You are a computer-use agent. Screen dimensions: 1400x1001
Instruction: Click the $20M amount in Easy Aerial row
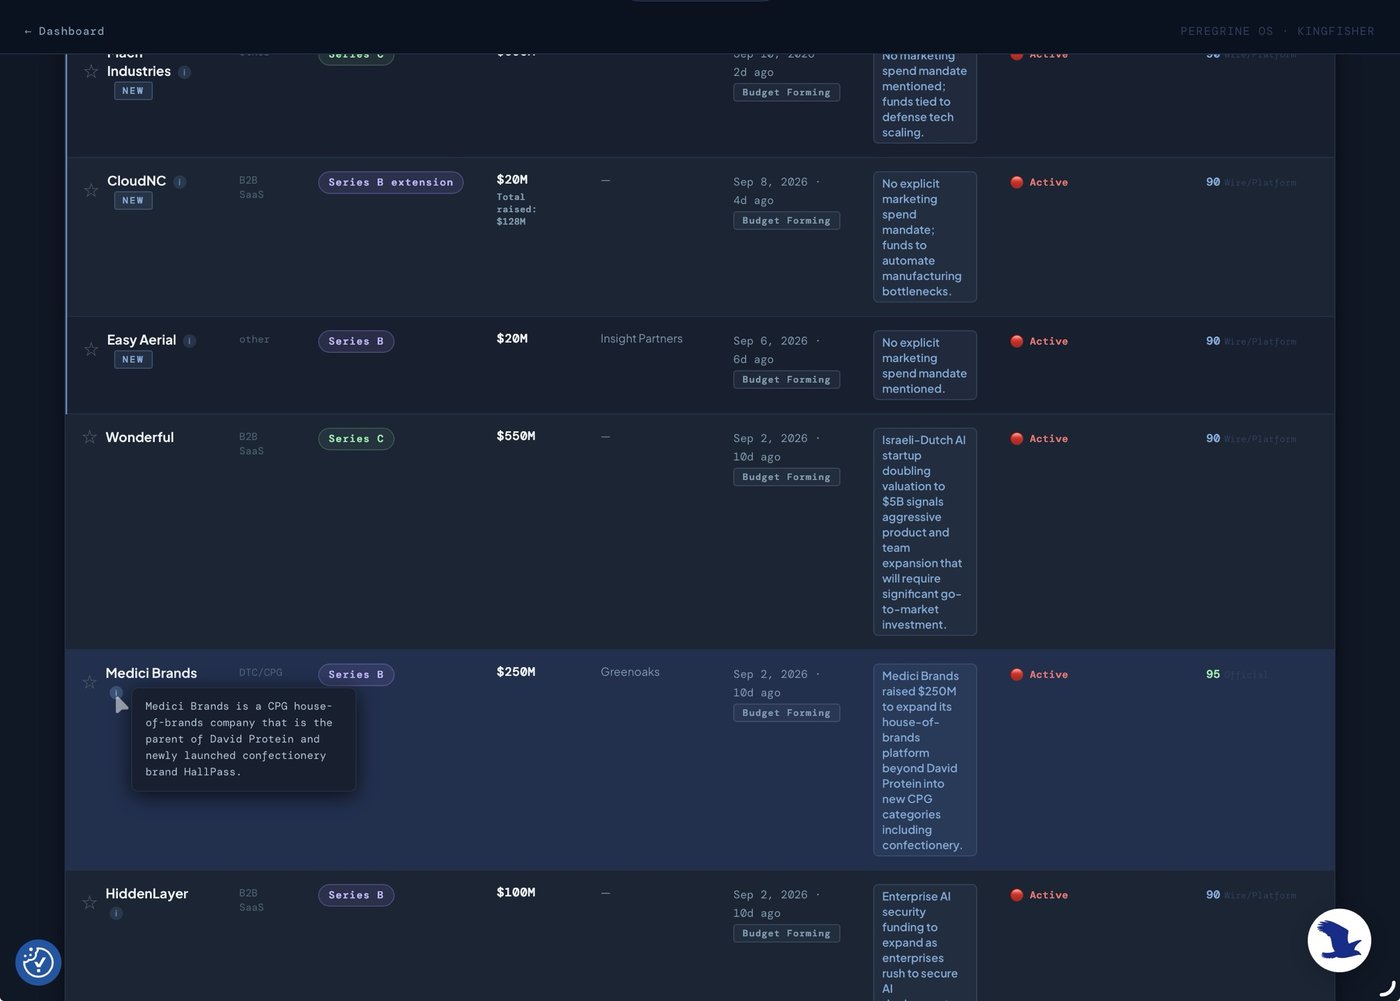512,339
